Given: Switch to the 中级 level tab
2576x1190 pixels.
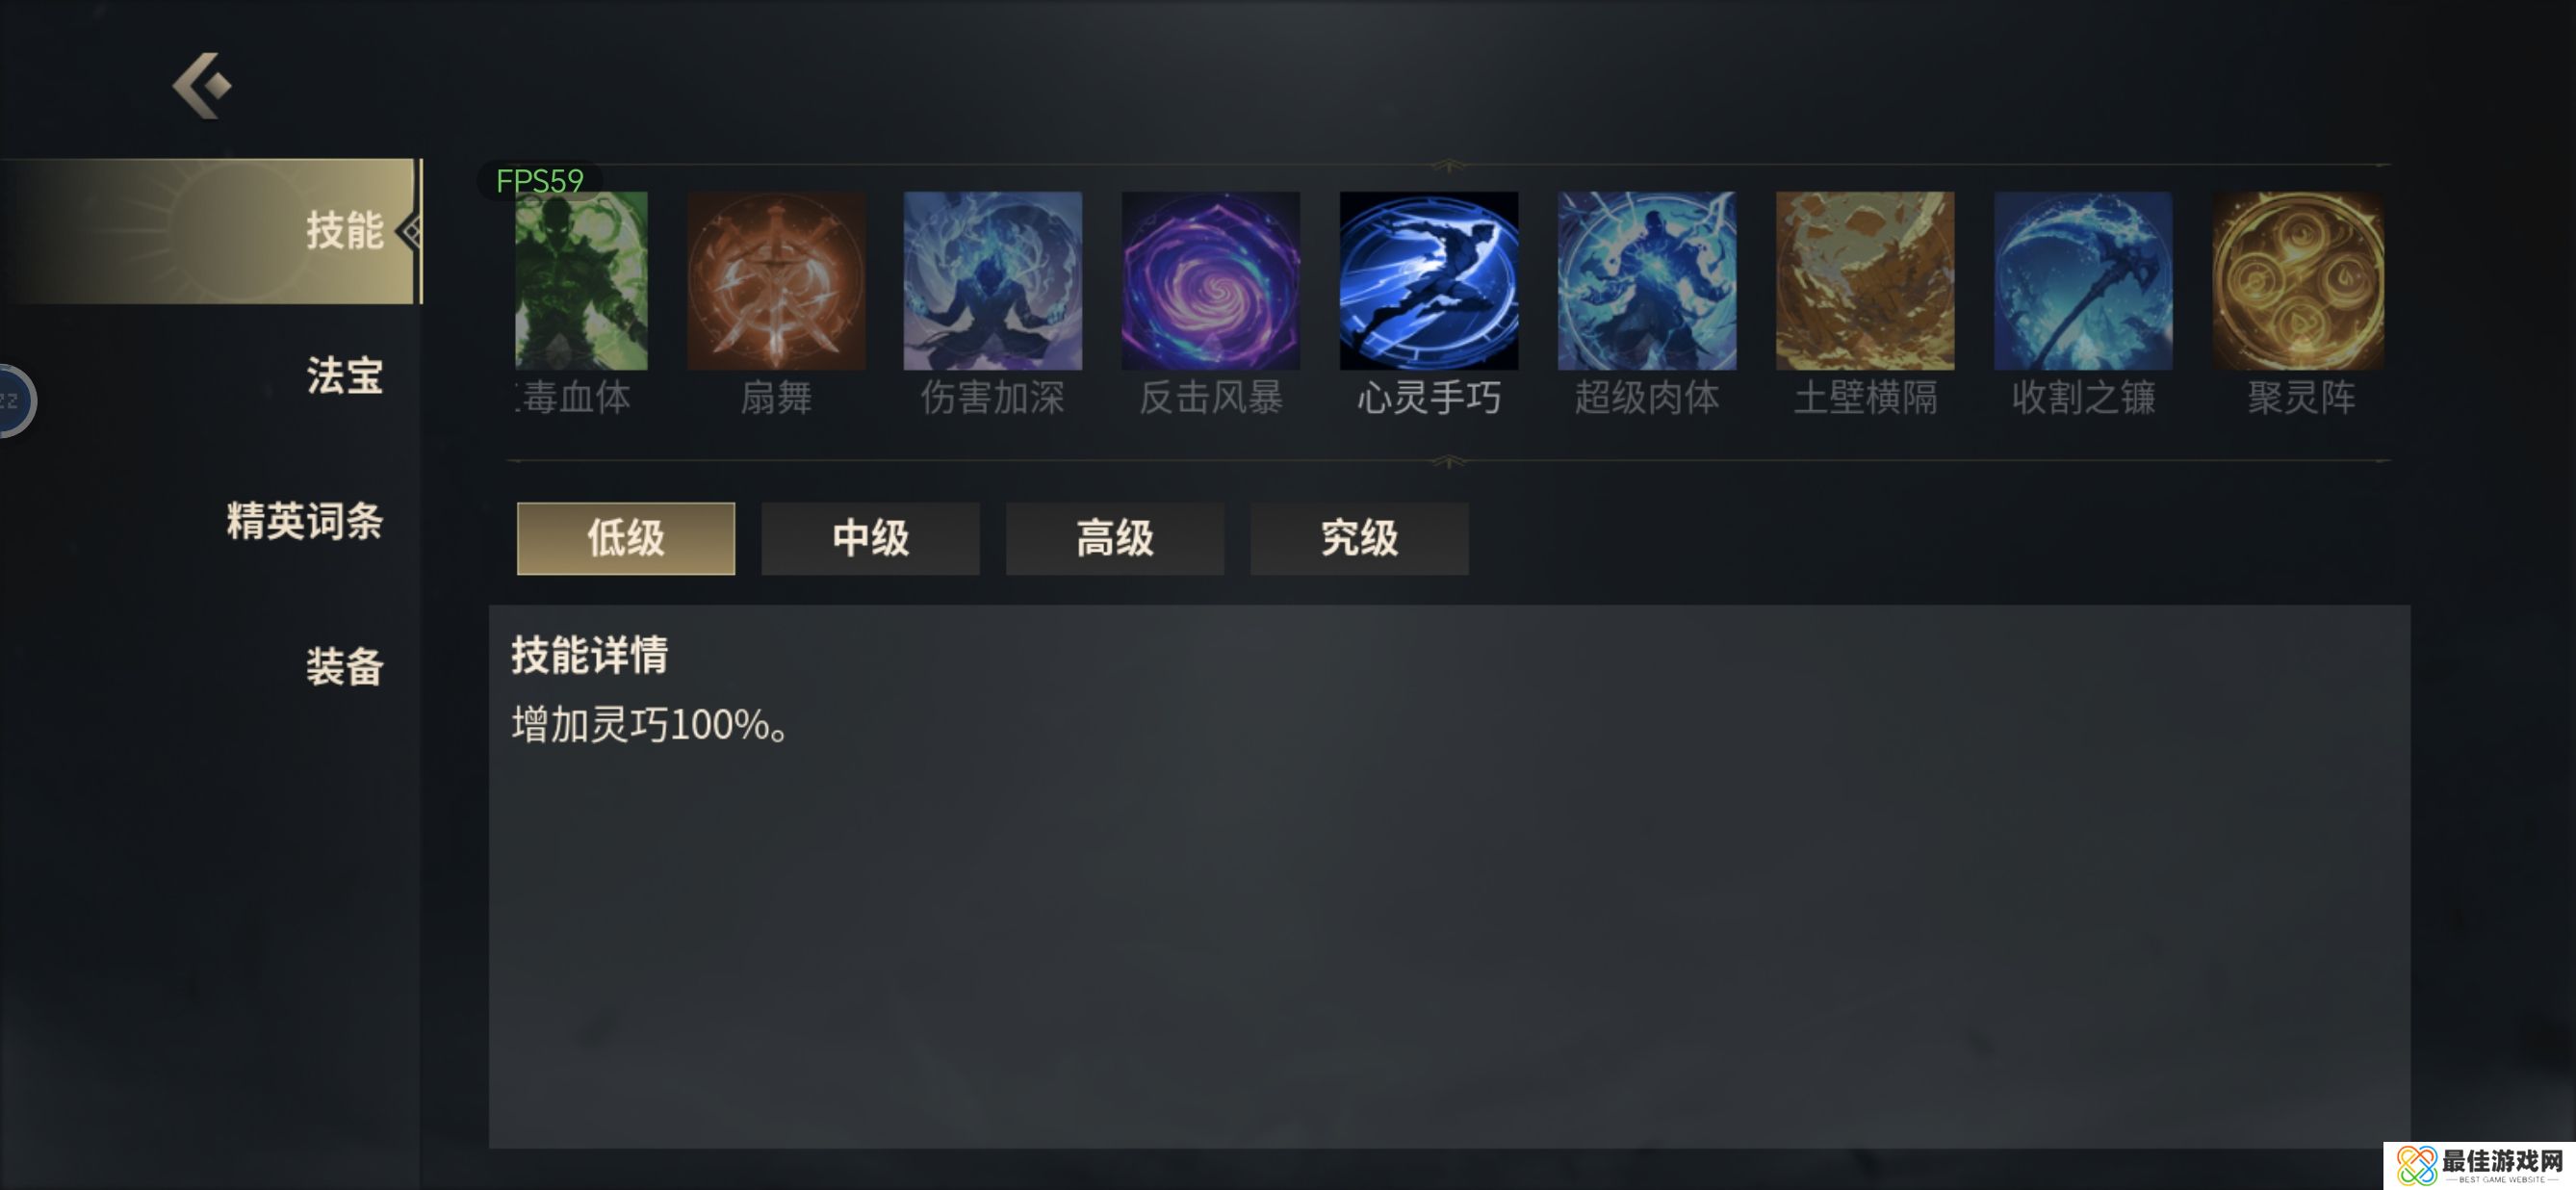Looking at the screenshot, I should click(x=871, y=539).
